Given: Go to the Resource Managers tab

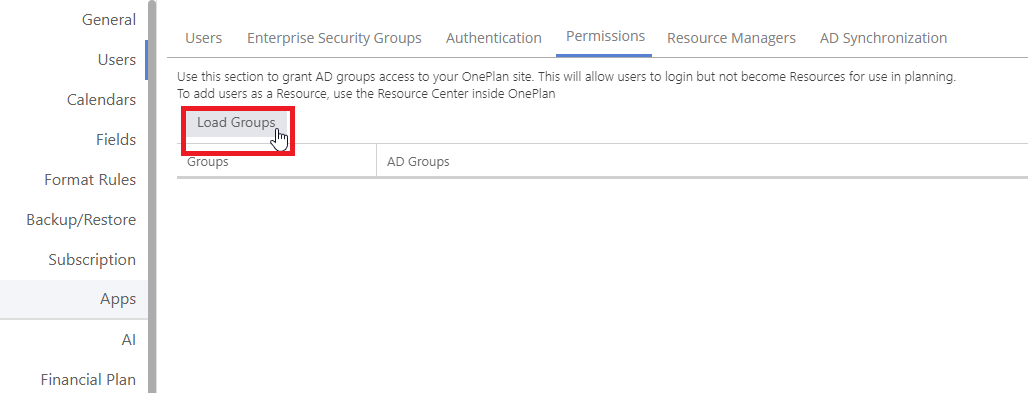Looking at the screenshot, I should 731,38.
